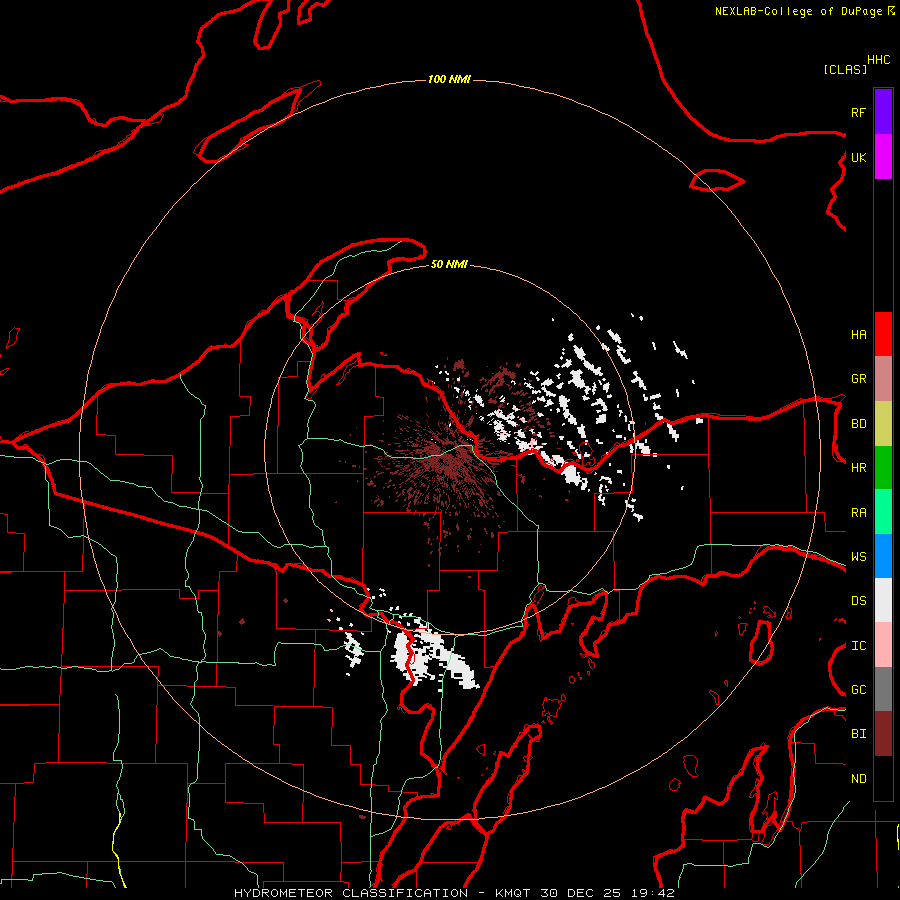The width and height of the screenshot is (900, 900).
Task: Click the ND legend label
Action: tap(858, 779)
